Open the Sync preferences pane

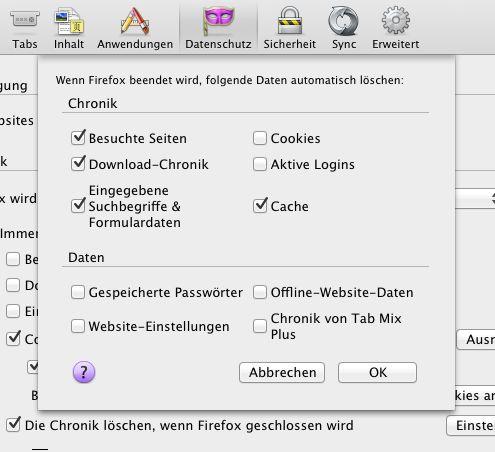click(344, 29)
